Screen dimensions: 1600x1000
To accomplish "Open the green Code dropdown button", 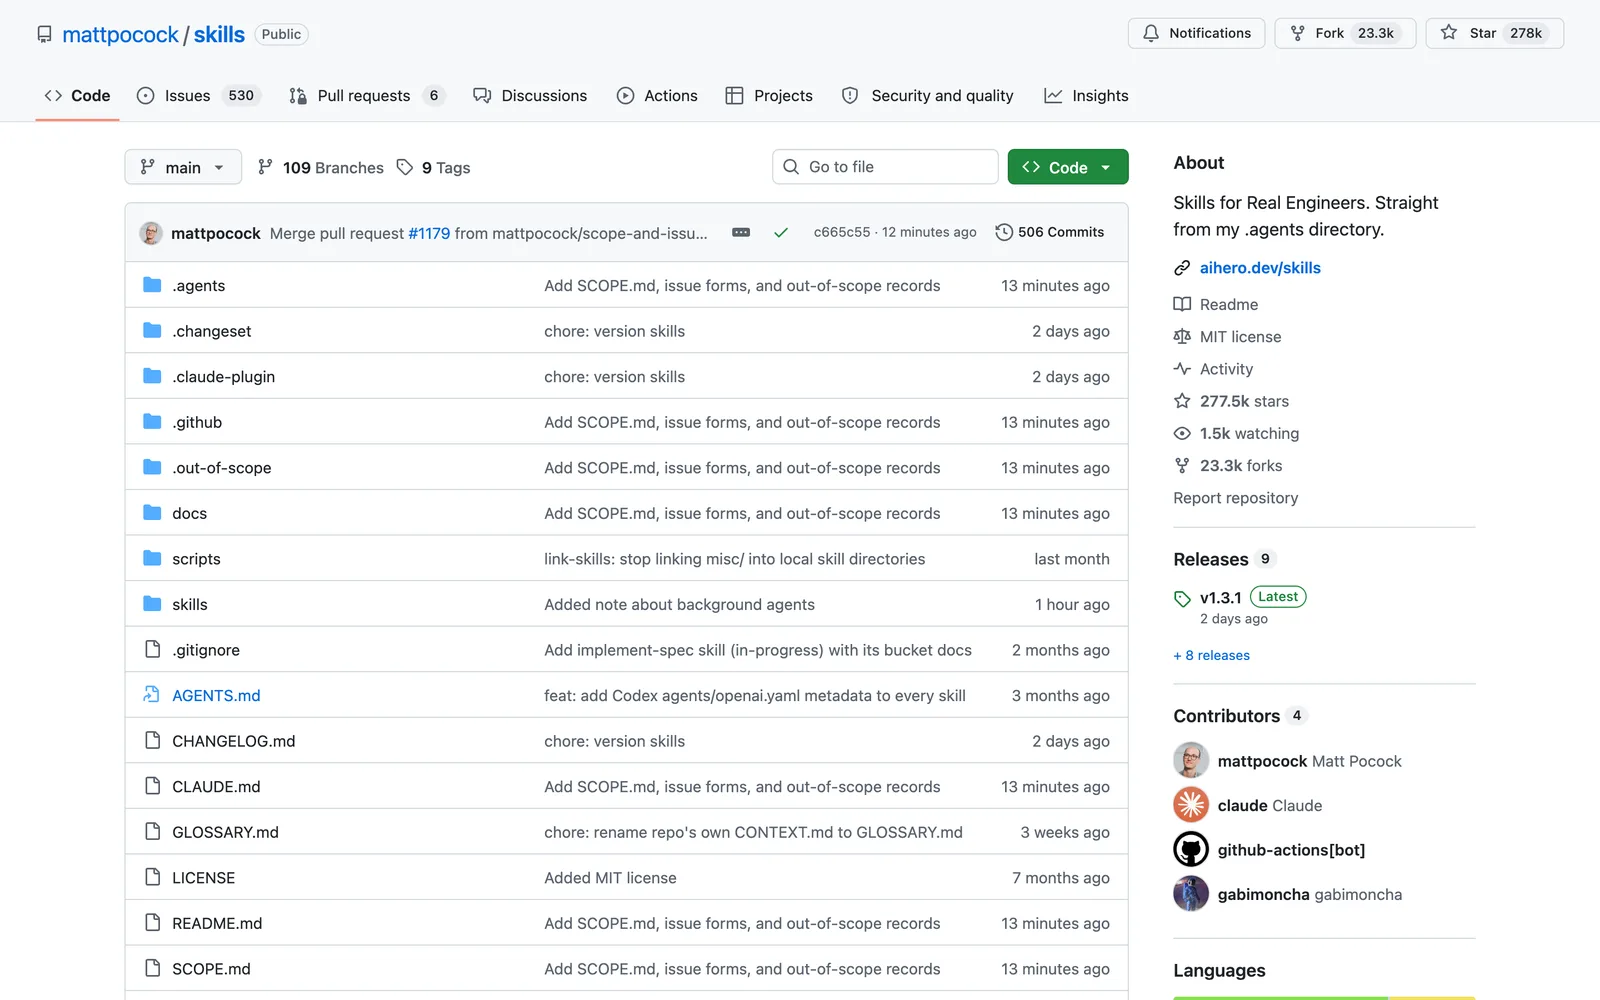I will 1068,167.
